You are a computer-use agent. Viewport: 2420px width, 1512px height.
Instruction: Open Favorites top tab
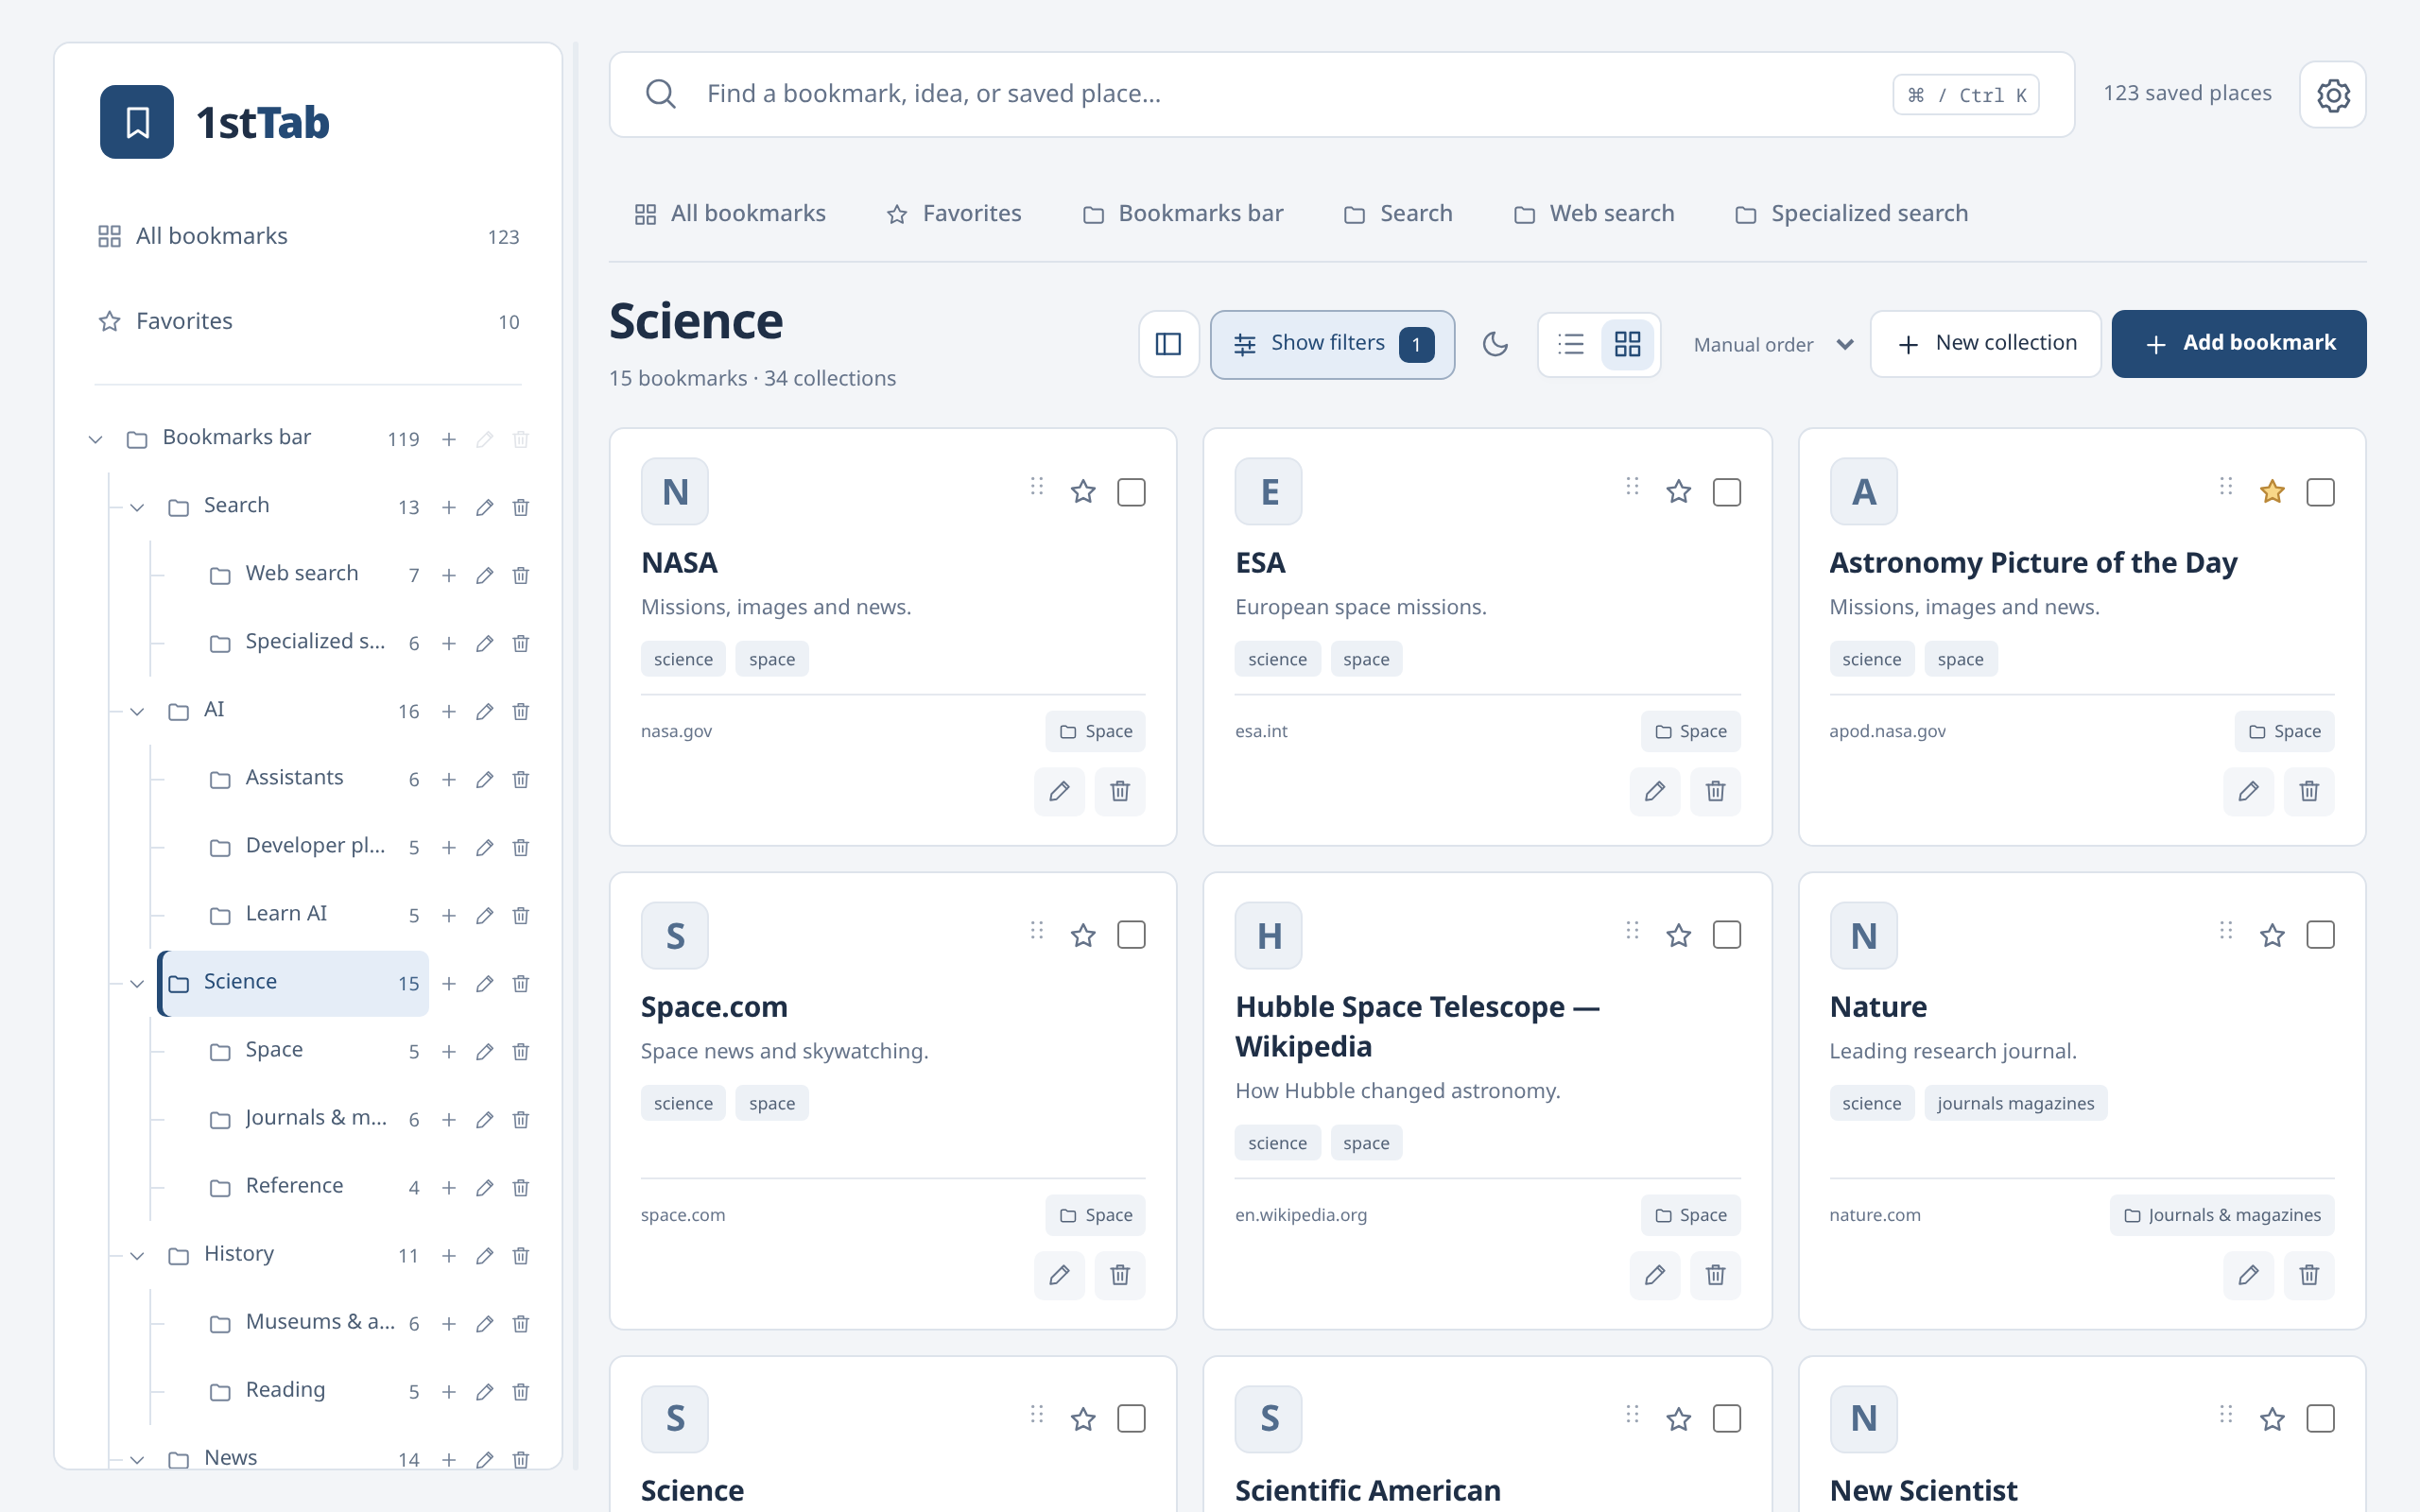click(954, 213)
